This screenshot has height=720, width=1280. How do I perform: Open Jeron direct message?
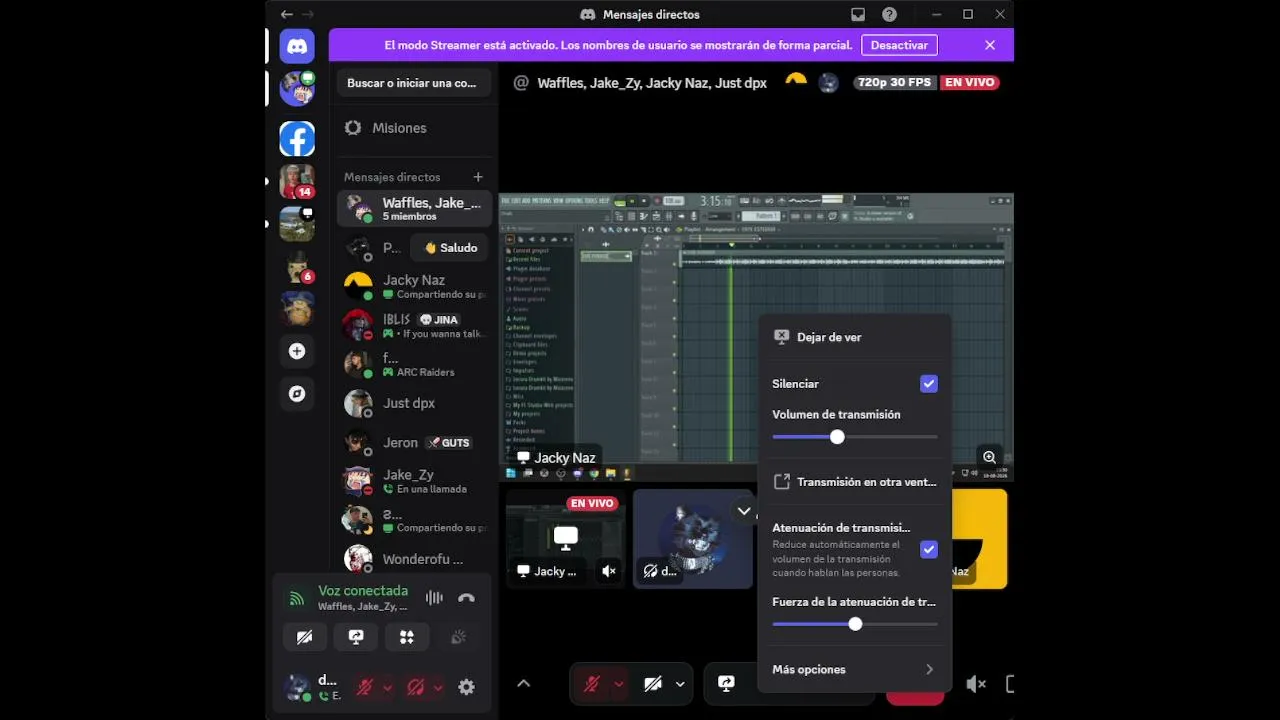pyautogui.click(x=414, y=442)
